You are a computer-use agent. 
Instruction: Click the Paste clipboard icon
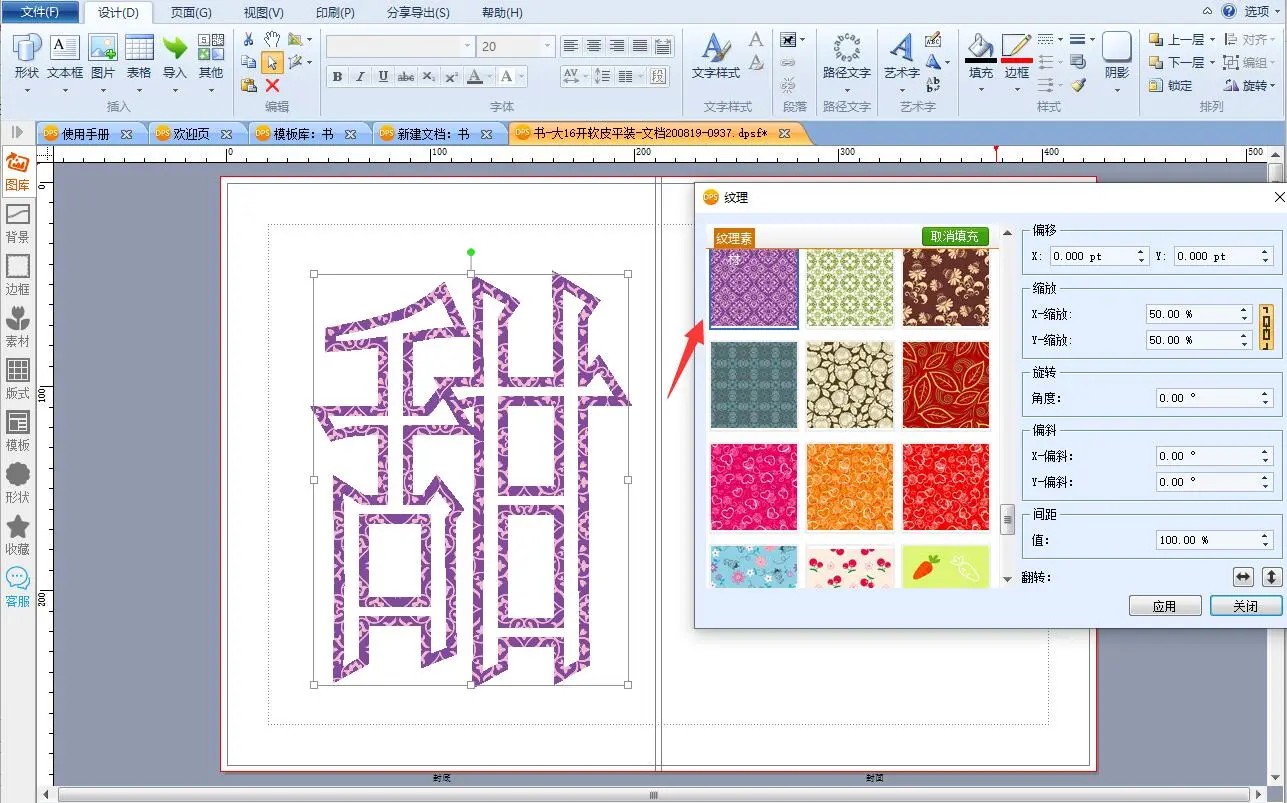[x=249, y=85]
